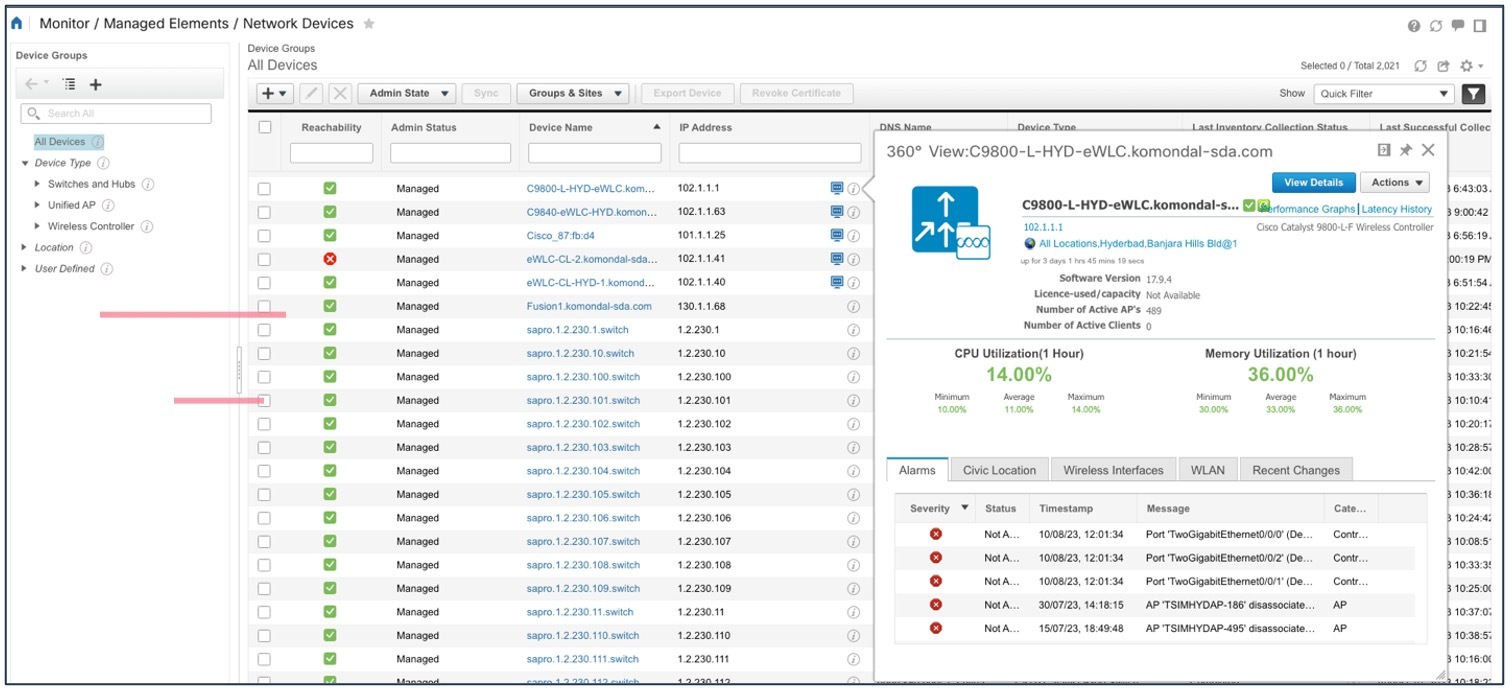Screen dimensions: 1512x694
Task: Open the info icon next to eWLC-CL-2 row
Action: tap(854, 259)
